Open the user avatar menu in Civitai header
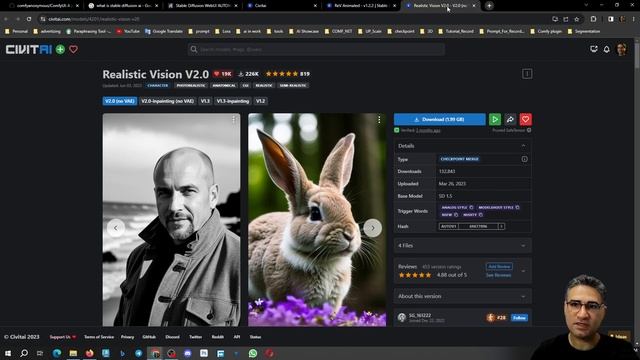The height and width of the screenshot is (360, 640). [622, 49]
